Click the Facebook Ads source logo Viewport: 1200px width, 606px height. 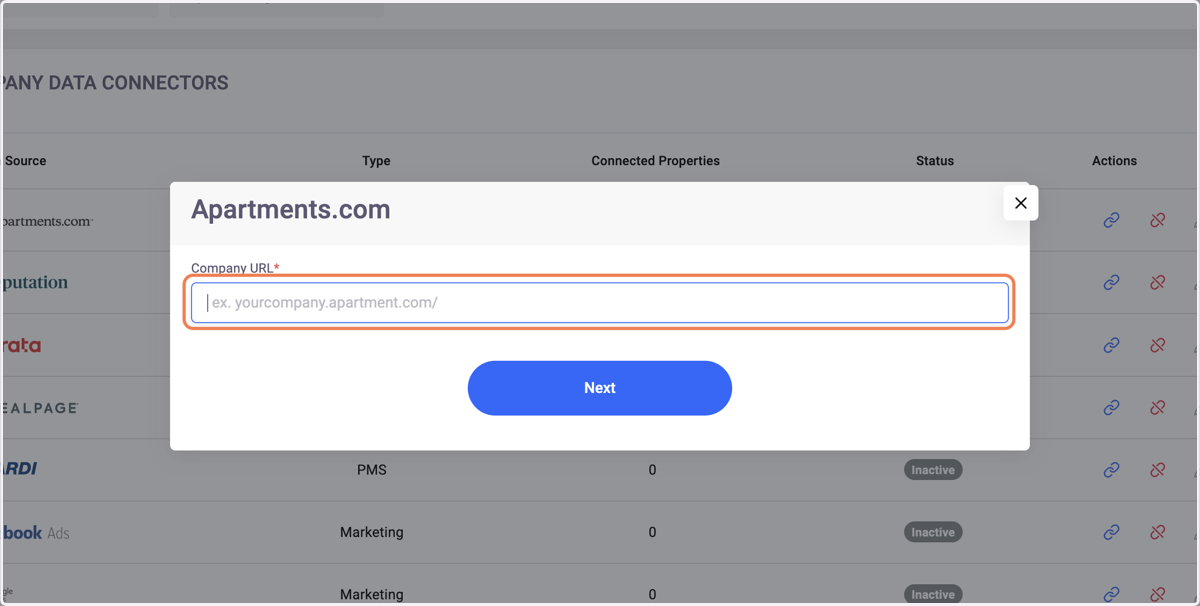click(x=36, y=533)
